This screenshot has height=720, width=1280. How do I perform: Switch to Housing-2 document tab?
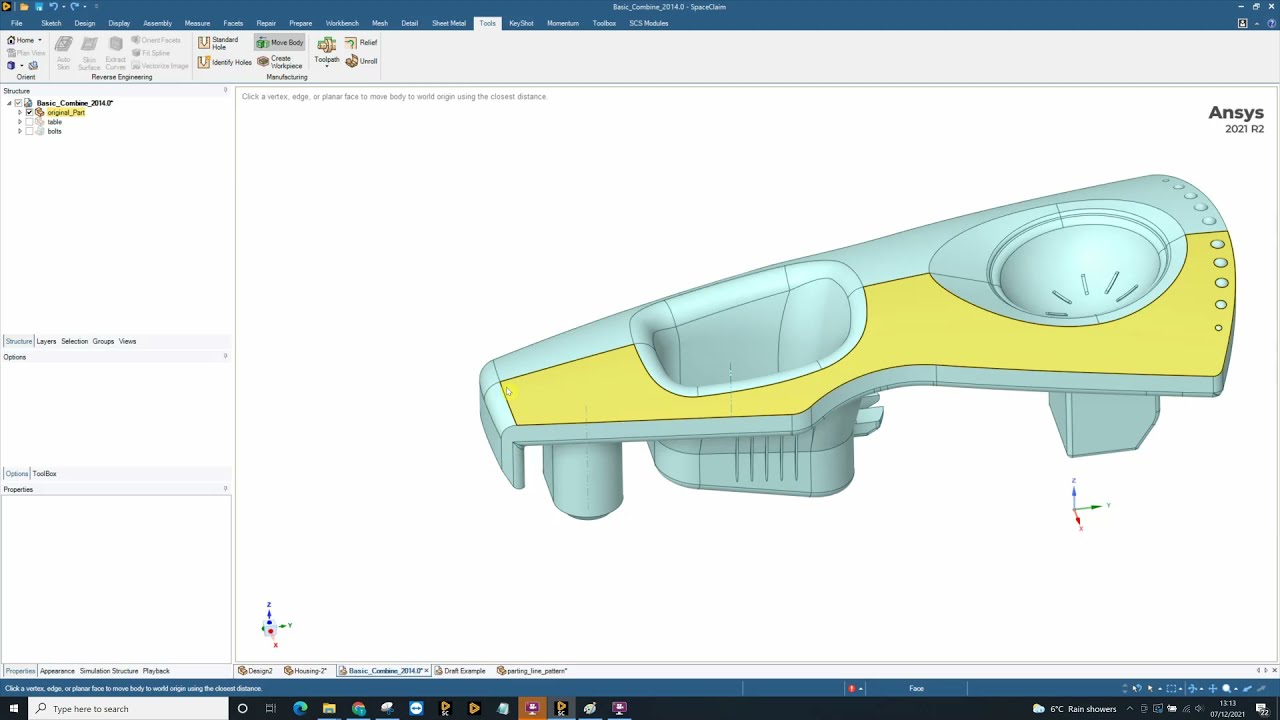click(306, 671)
